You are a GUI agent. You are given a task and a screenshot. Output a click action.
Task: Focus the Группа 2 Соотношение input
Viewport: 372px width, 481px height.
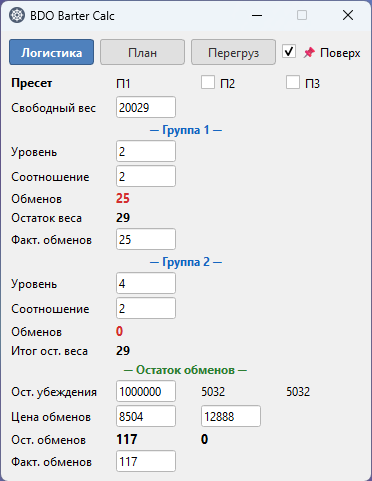click(146, 308)
